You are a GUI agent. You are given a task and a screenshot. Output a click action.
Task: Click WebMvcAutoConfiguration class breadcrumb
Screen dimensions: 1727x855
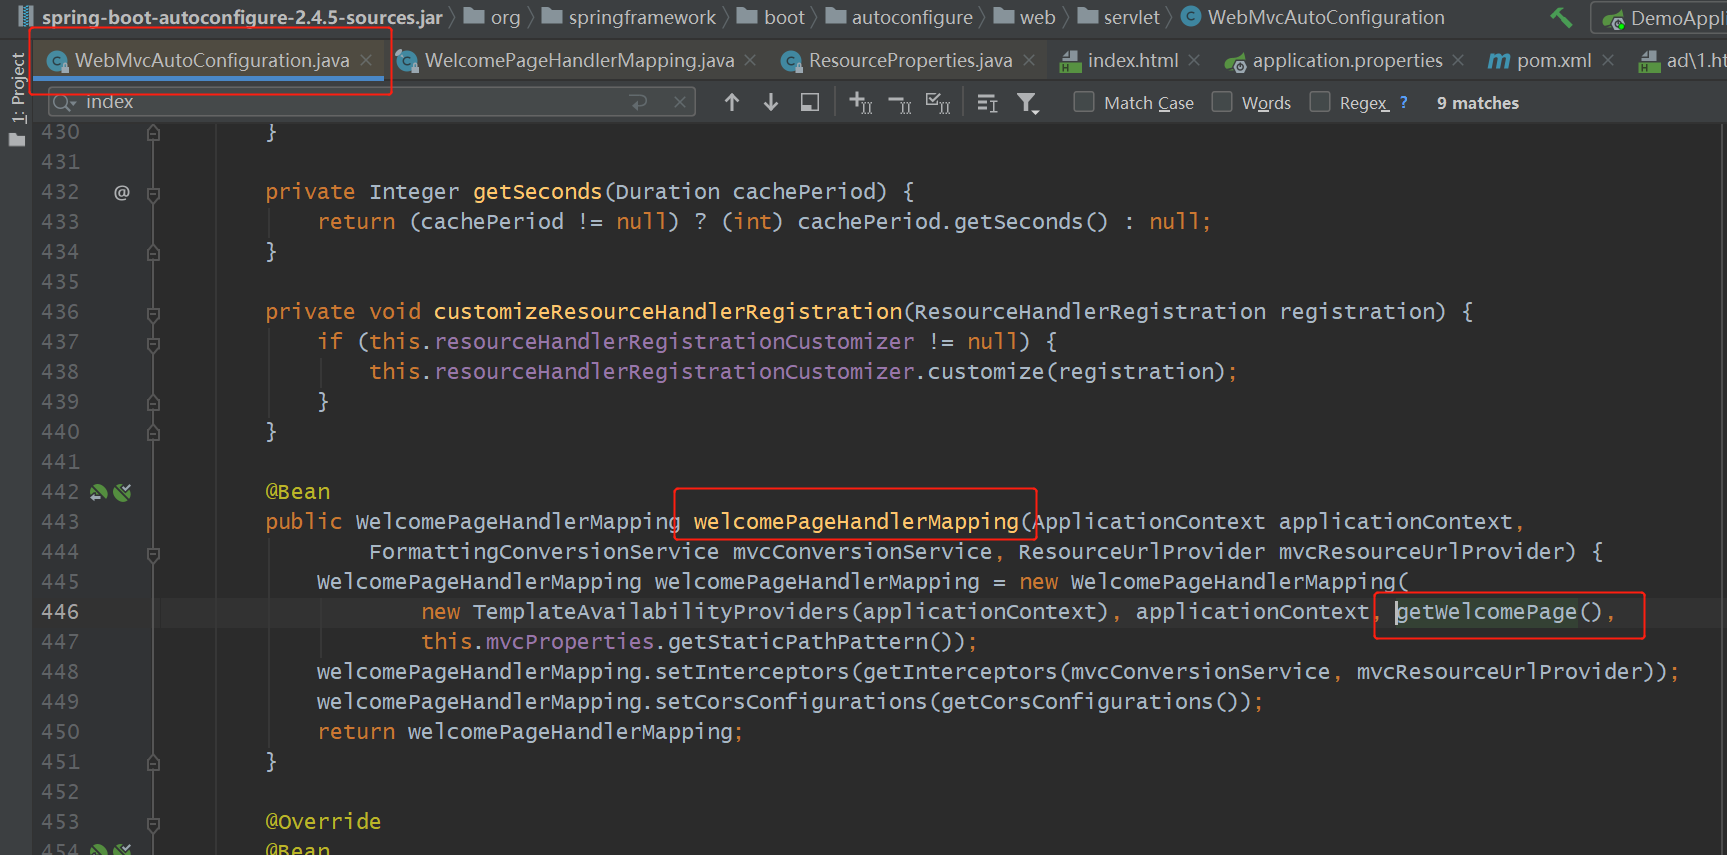[x=1313, y=17]
